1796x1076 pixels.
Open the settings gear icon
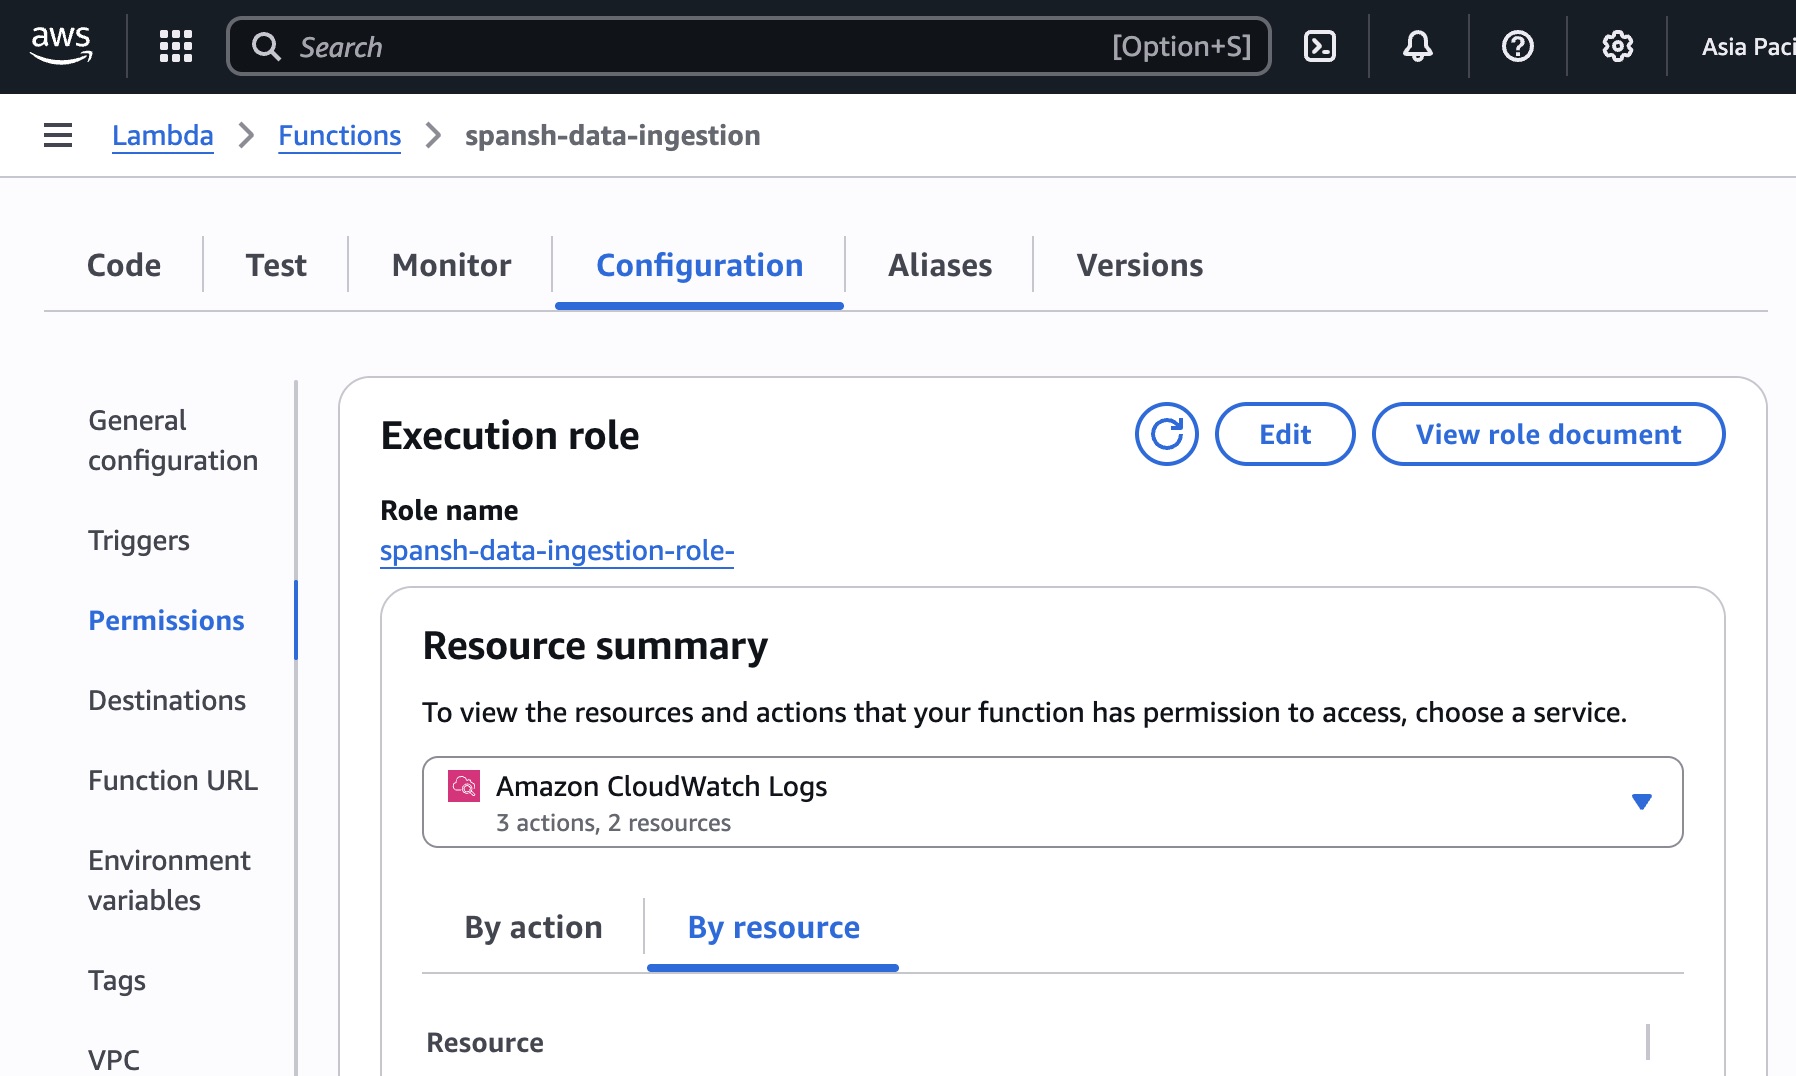coord(1617,46)
